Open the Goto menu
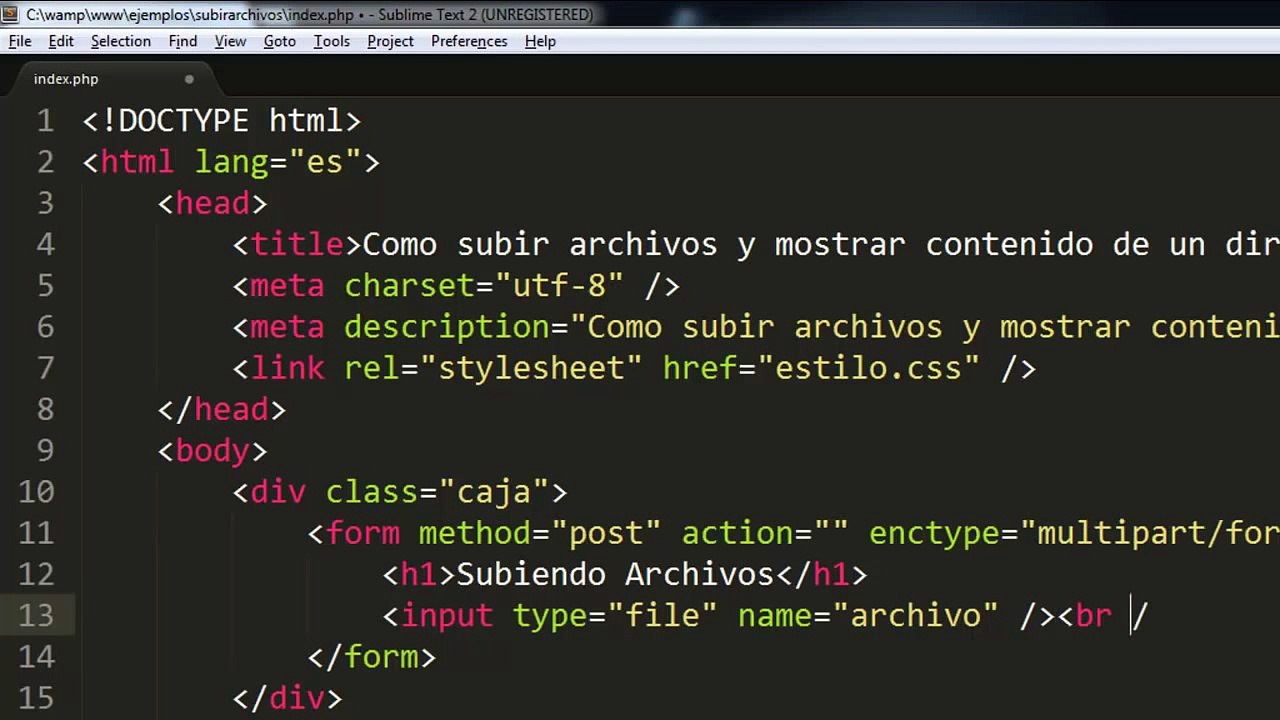 point(280,41)
